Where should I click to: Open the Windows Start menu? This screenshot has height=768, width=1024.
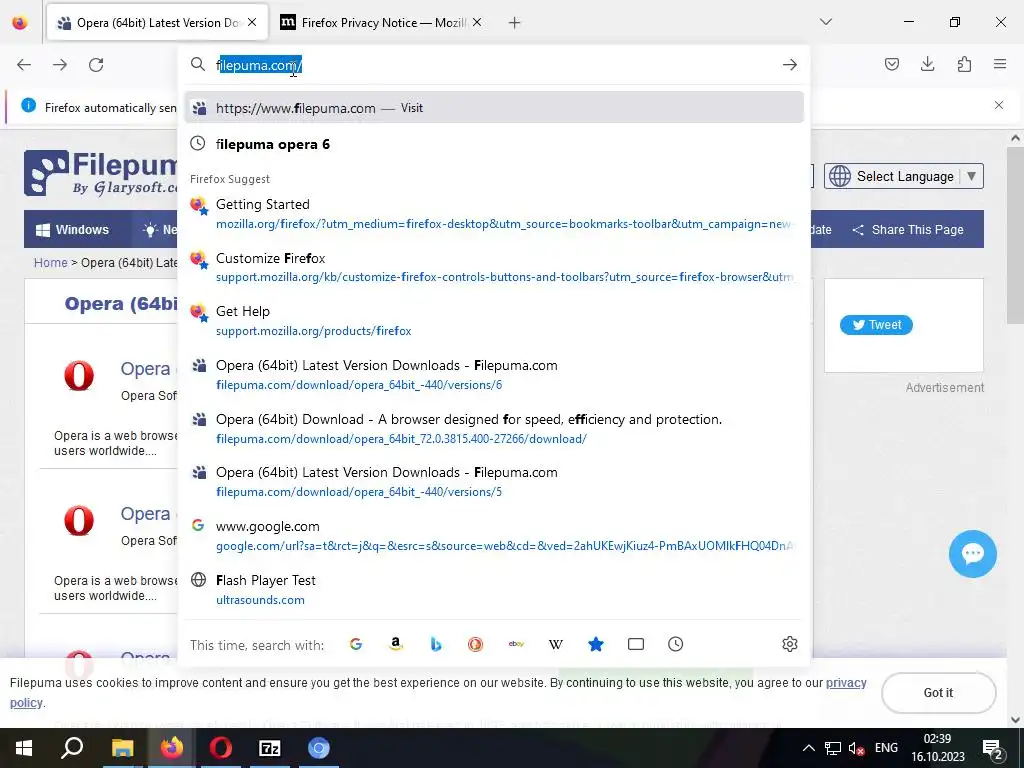click(24, 748)
